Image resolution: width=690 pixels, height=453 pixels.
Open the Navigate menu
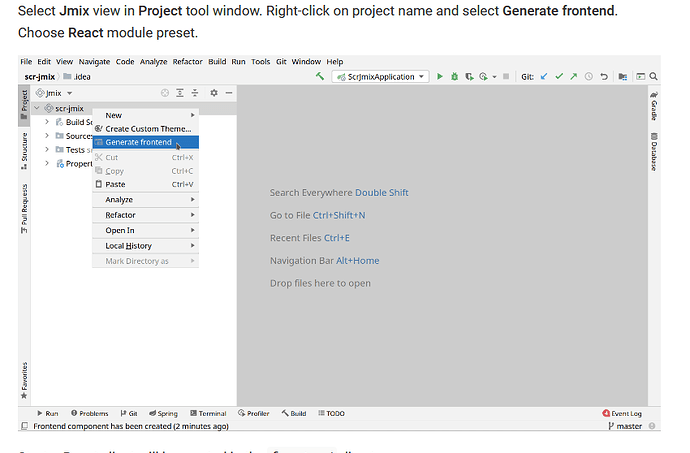[94, 62]
